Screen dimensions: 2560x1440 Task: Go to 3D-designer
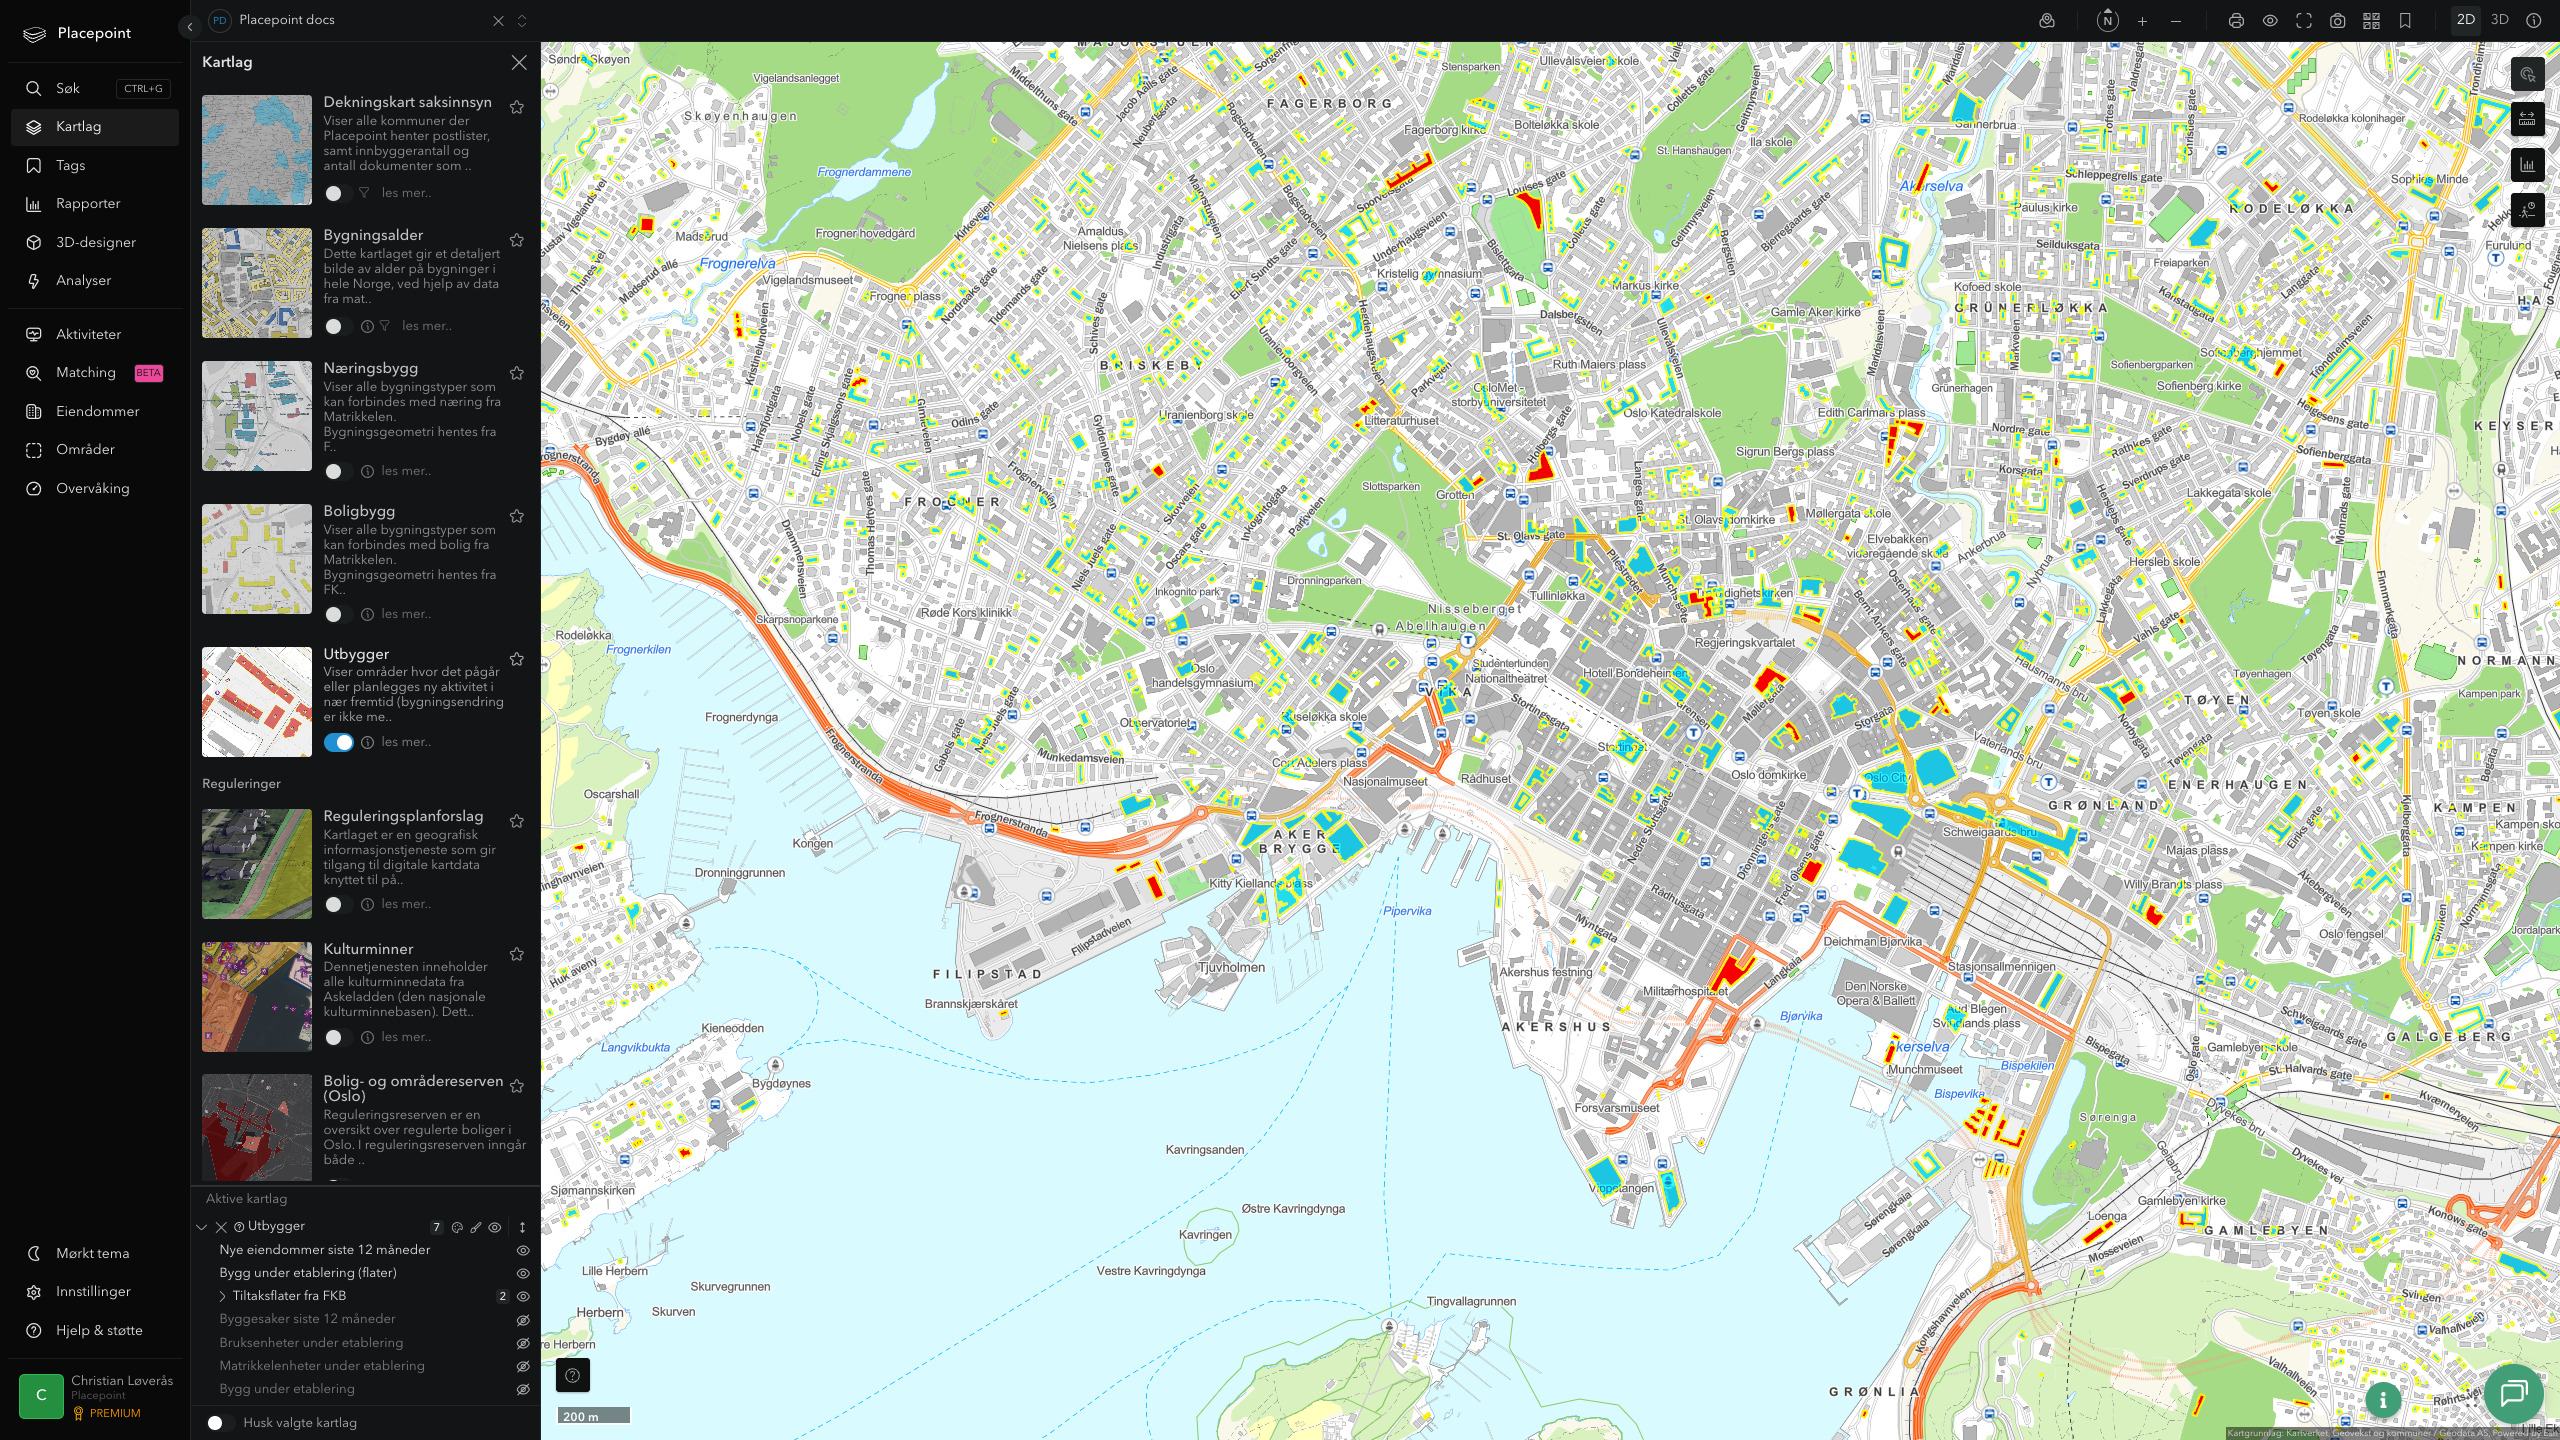pos(95,243)
